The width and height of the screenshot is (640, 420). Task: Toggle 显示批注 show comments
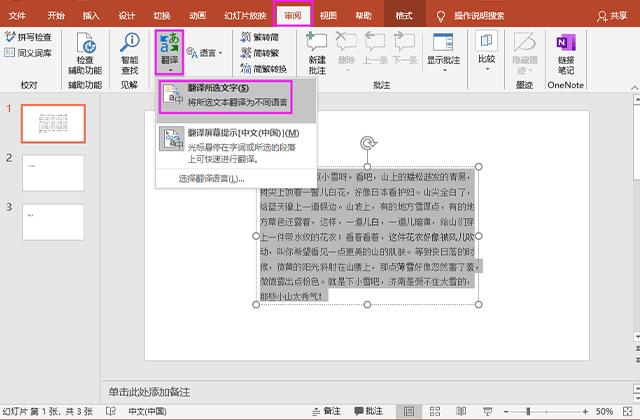[443, 48]
